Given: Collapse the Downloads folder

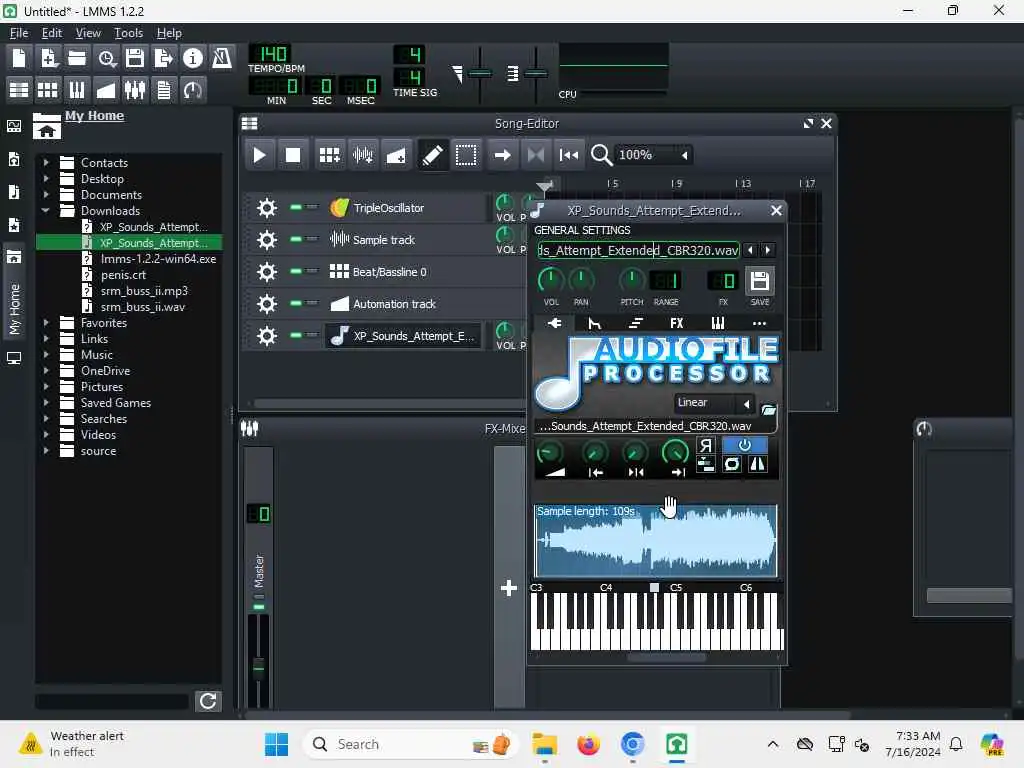Looking at the screenshot, I should pyautogui.click(x=46, y=210).
